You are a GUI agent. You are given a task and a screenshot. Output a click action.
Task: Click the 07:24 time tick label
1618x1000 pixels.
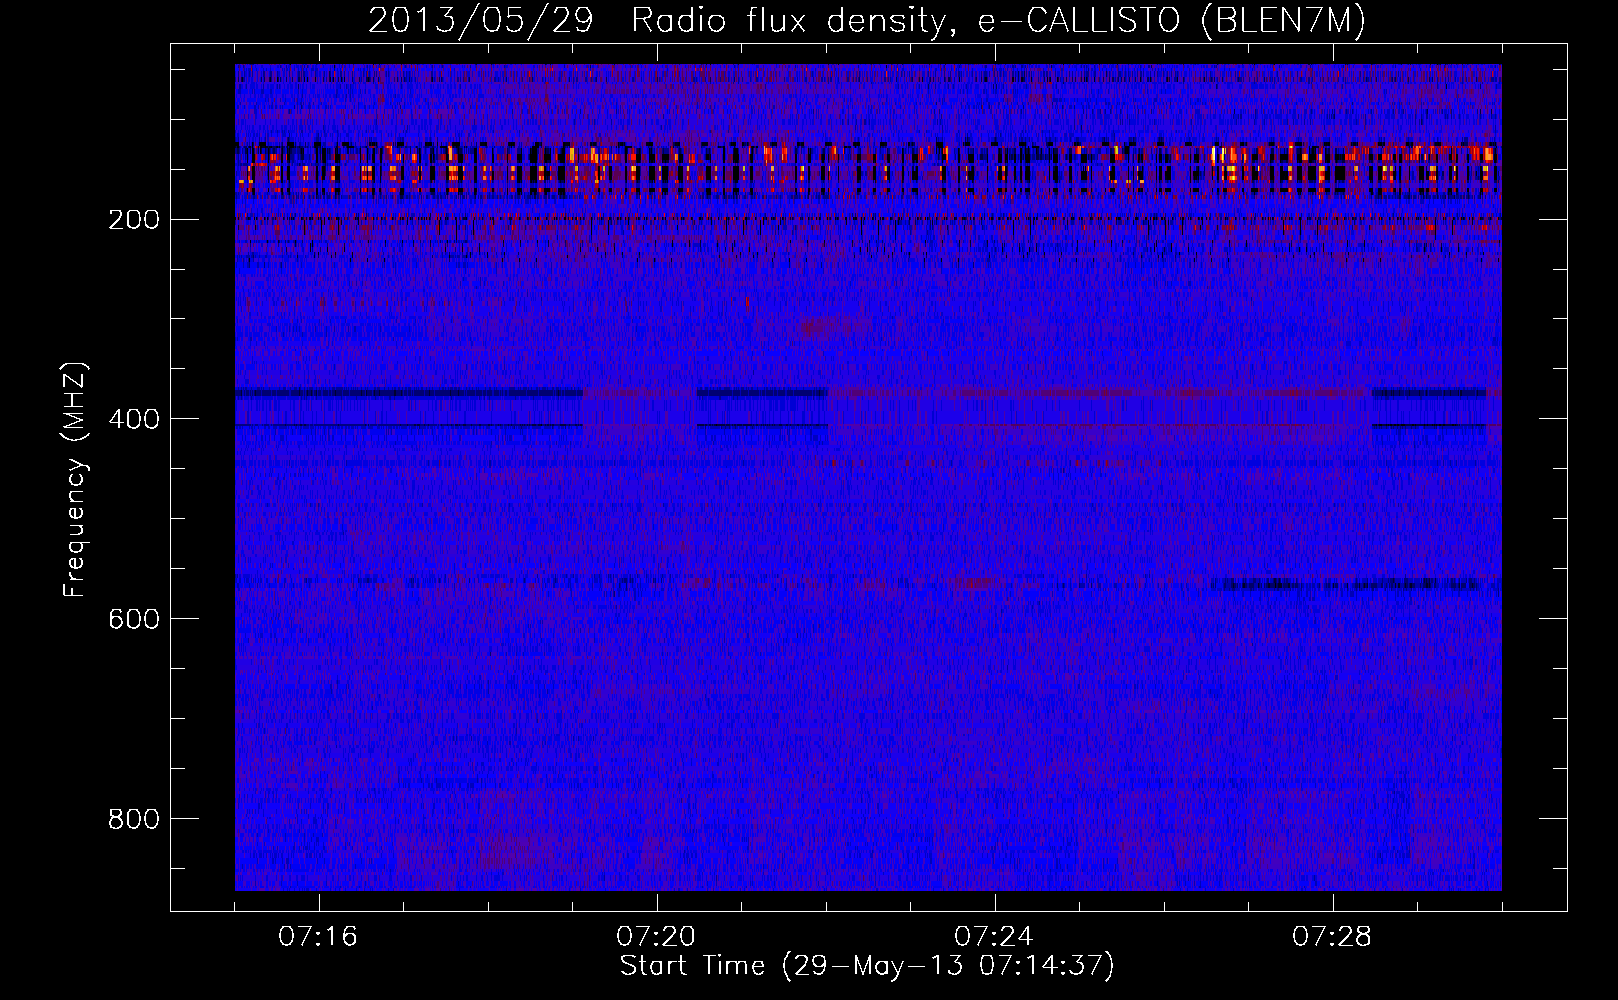click(994, 937)
